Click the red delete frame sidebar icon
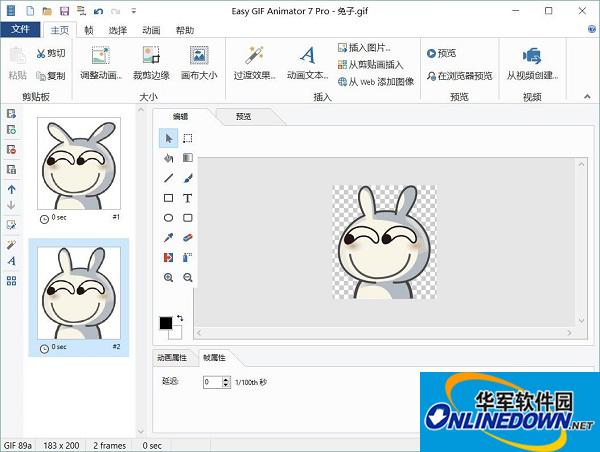Image resolution: width=600 pixels, height=452 pixels. pyautogui.click(x=11, y=150)
